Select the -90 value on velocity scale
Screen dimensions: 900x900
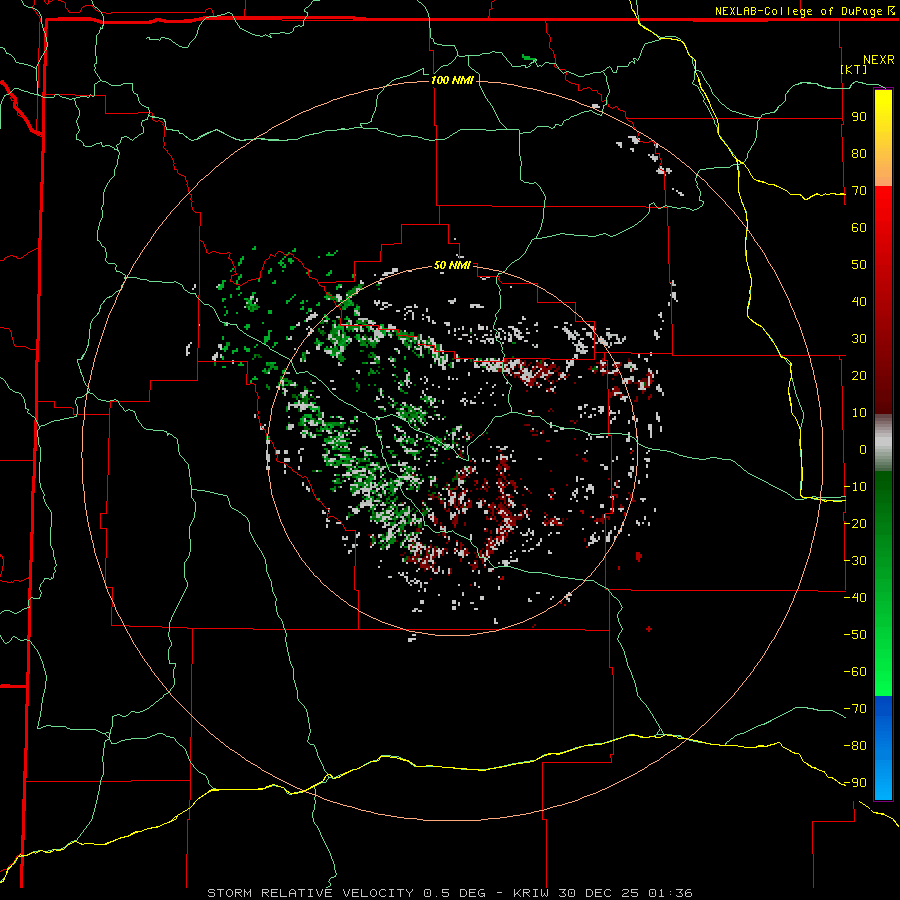855,782
